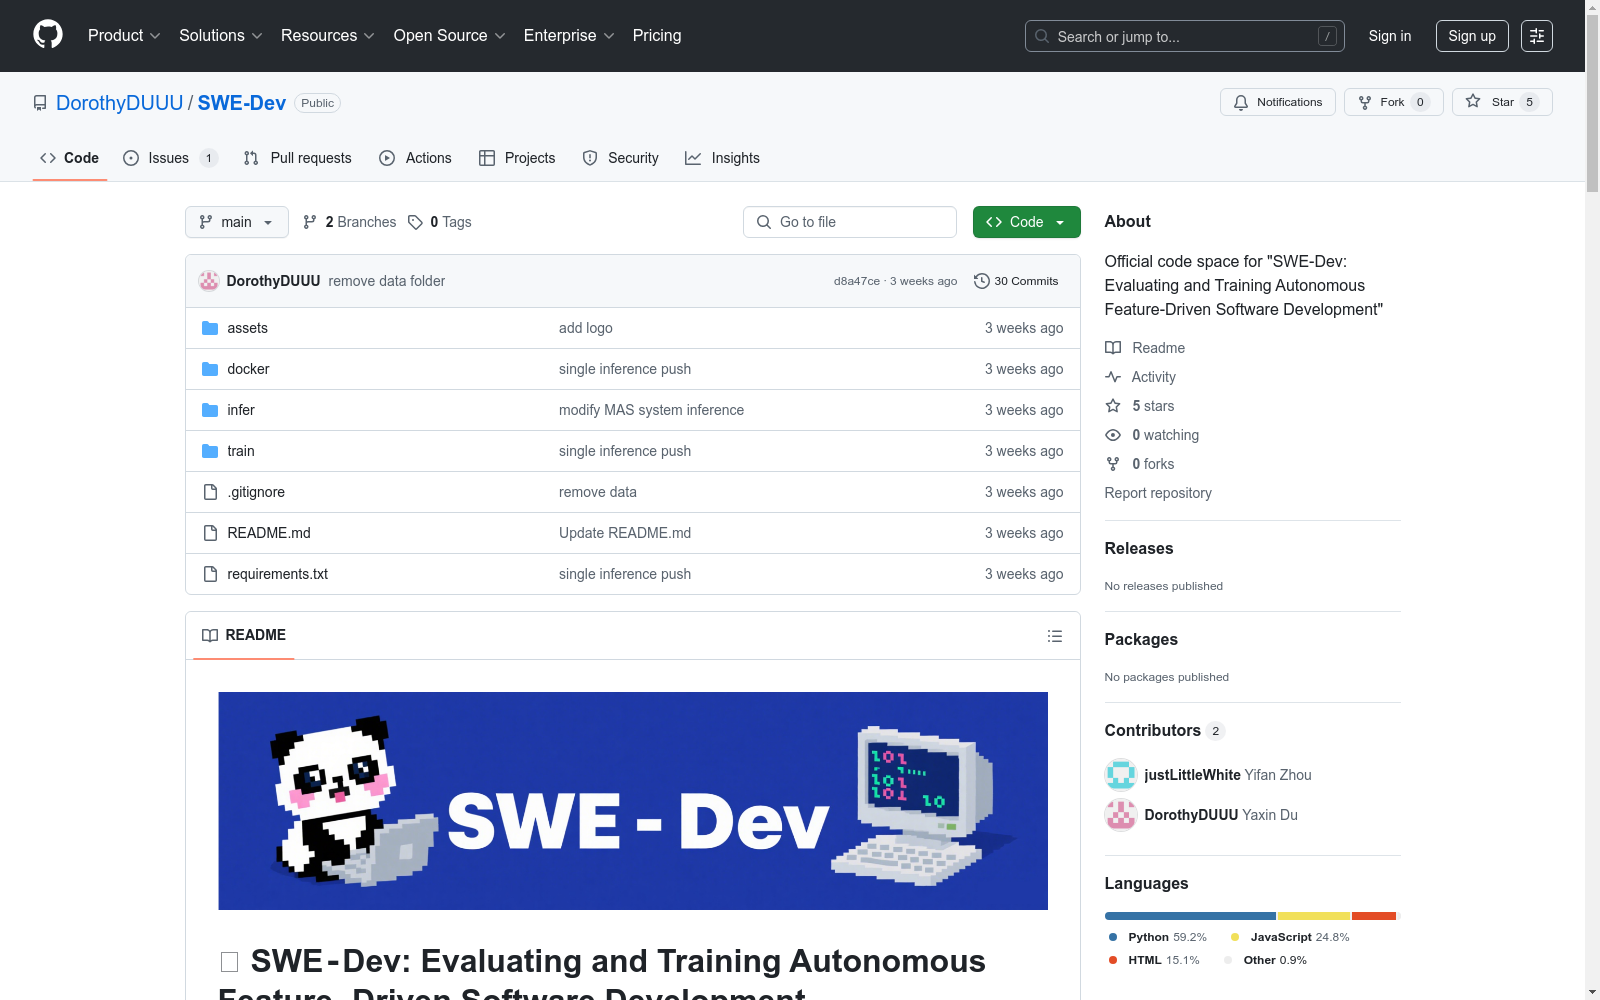1600x1000 pixels.
Task: Click the Sign up button
Action: click(x=1472, y=36)
